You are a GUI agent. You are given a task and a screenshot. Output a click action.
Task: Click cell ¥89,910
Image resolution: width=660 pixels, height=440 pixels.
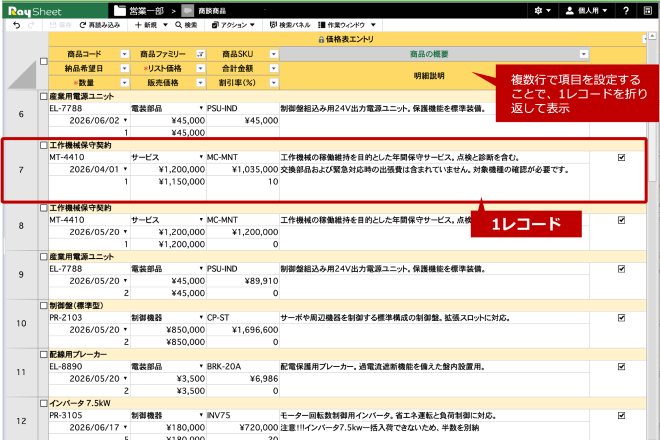pos(243,281)
